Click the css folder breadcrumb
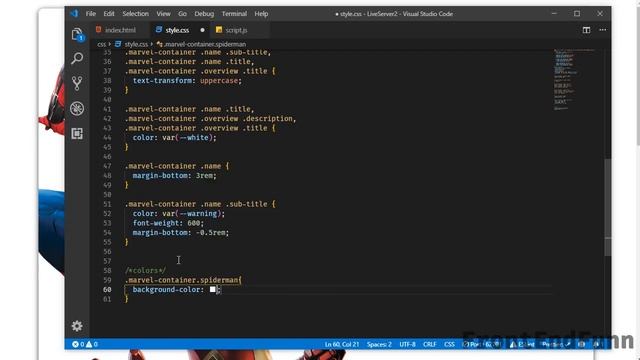This screenshot has height=360, width=640. pos(101,44)
